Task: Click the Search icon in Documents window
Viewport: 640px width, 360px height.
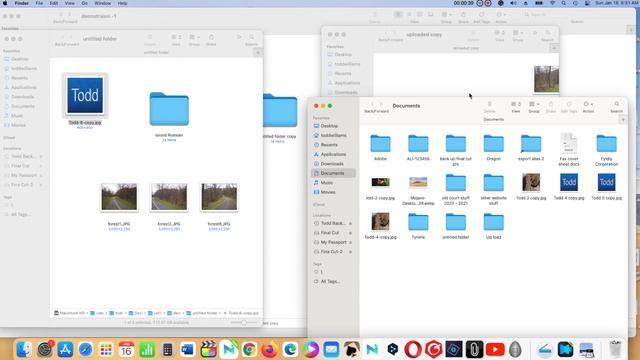Action: pos(616,104)
